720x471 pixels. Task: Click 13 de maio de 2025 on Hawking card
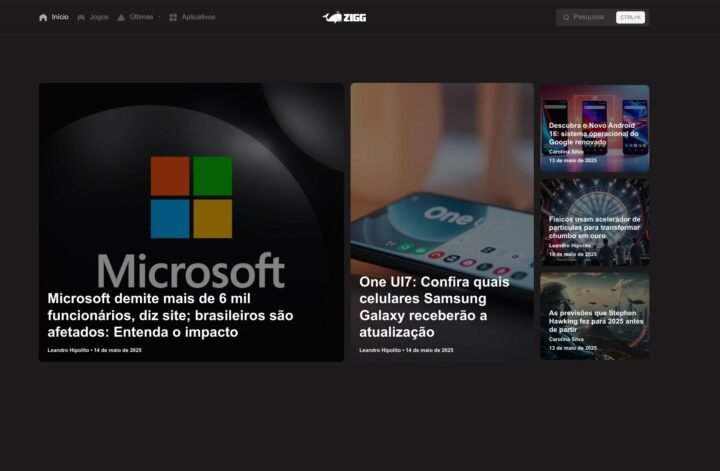[573, 348]
